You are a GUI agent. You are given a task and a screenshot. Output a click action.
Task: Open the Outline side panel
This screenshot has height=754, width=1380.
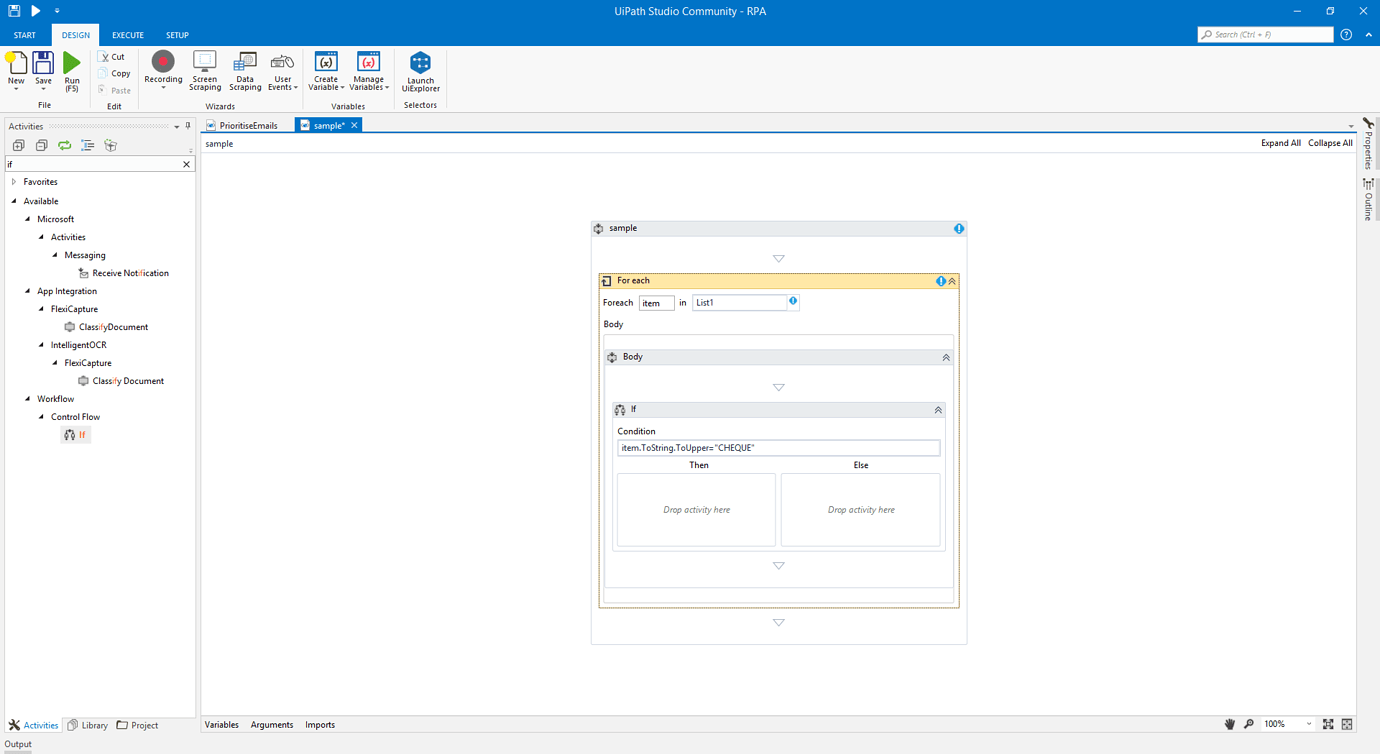(1368, 199)
